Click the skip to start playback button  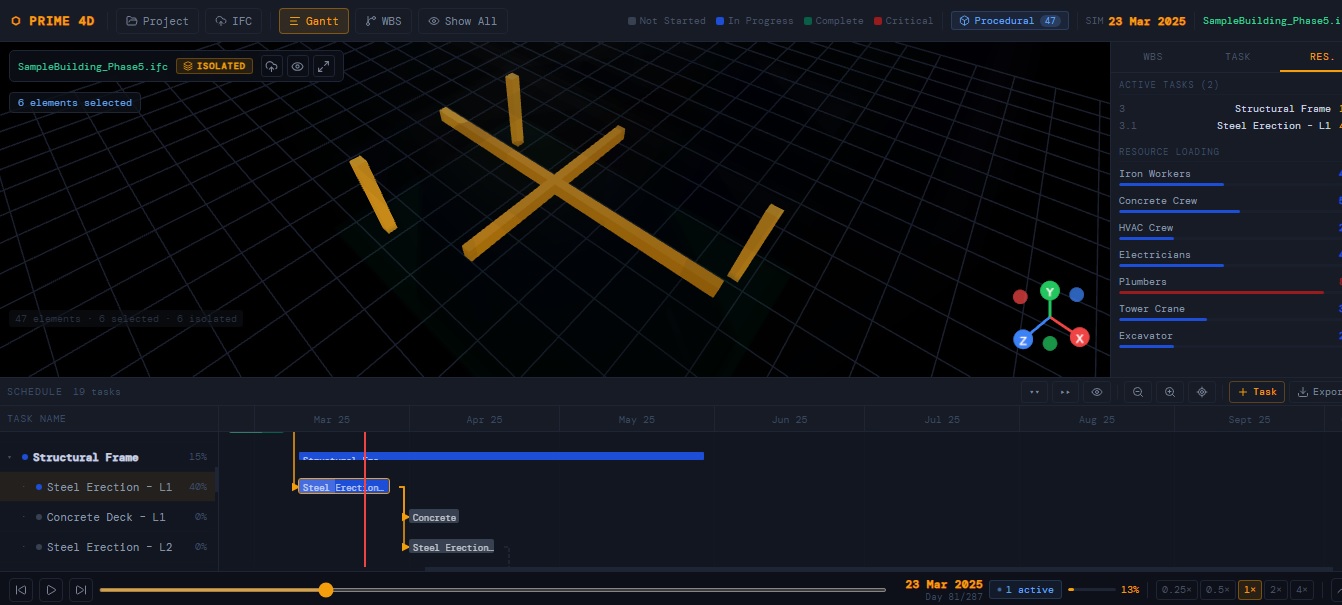20,589
